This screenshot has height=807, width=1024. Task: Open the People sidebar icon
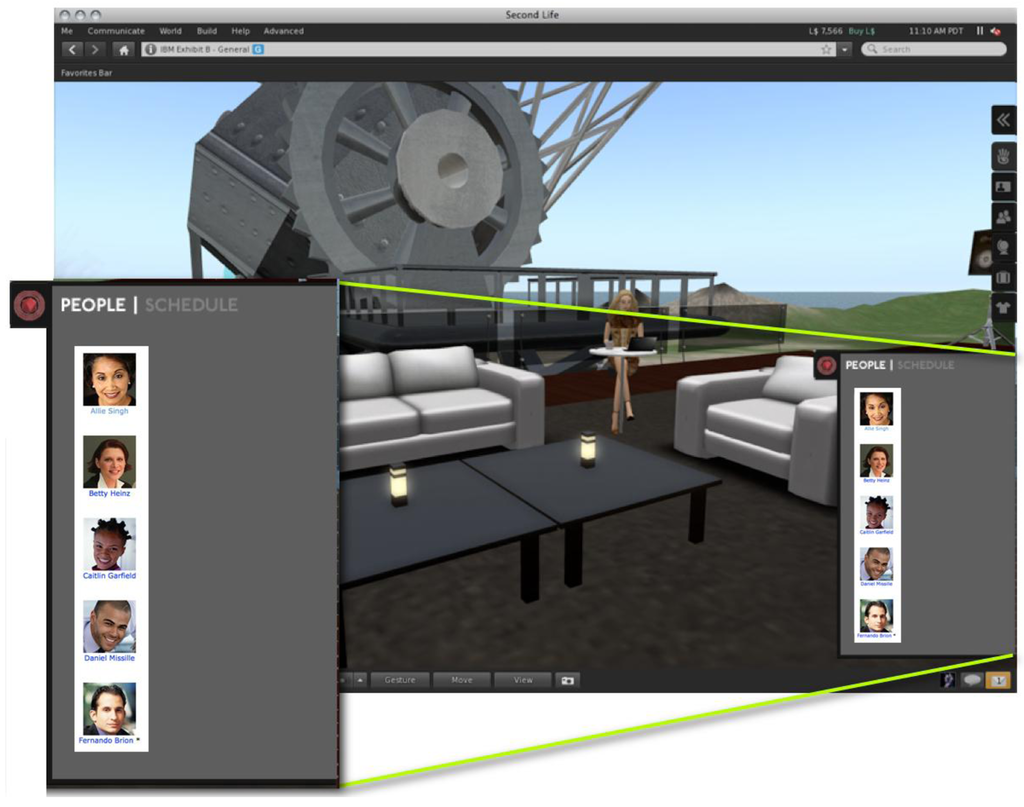(x=1004, y=217)
